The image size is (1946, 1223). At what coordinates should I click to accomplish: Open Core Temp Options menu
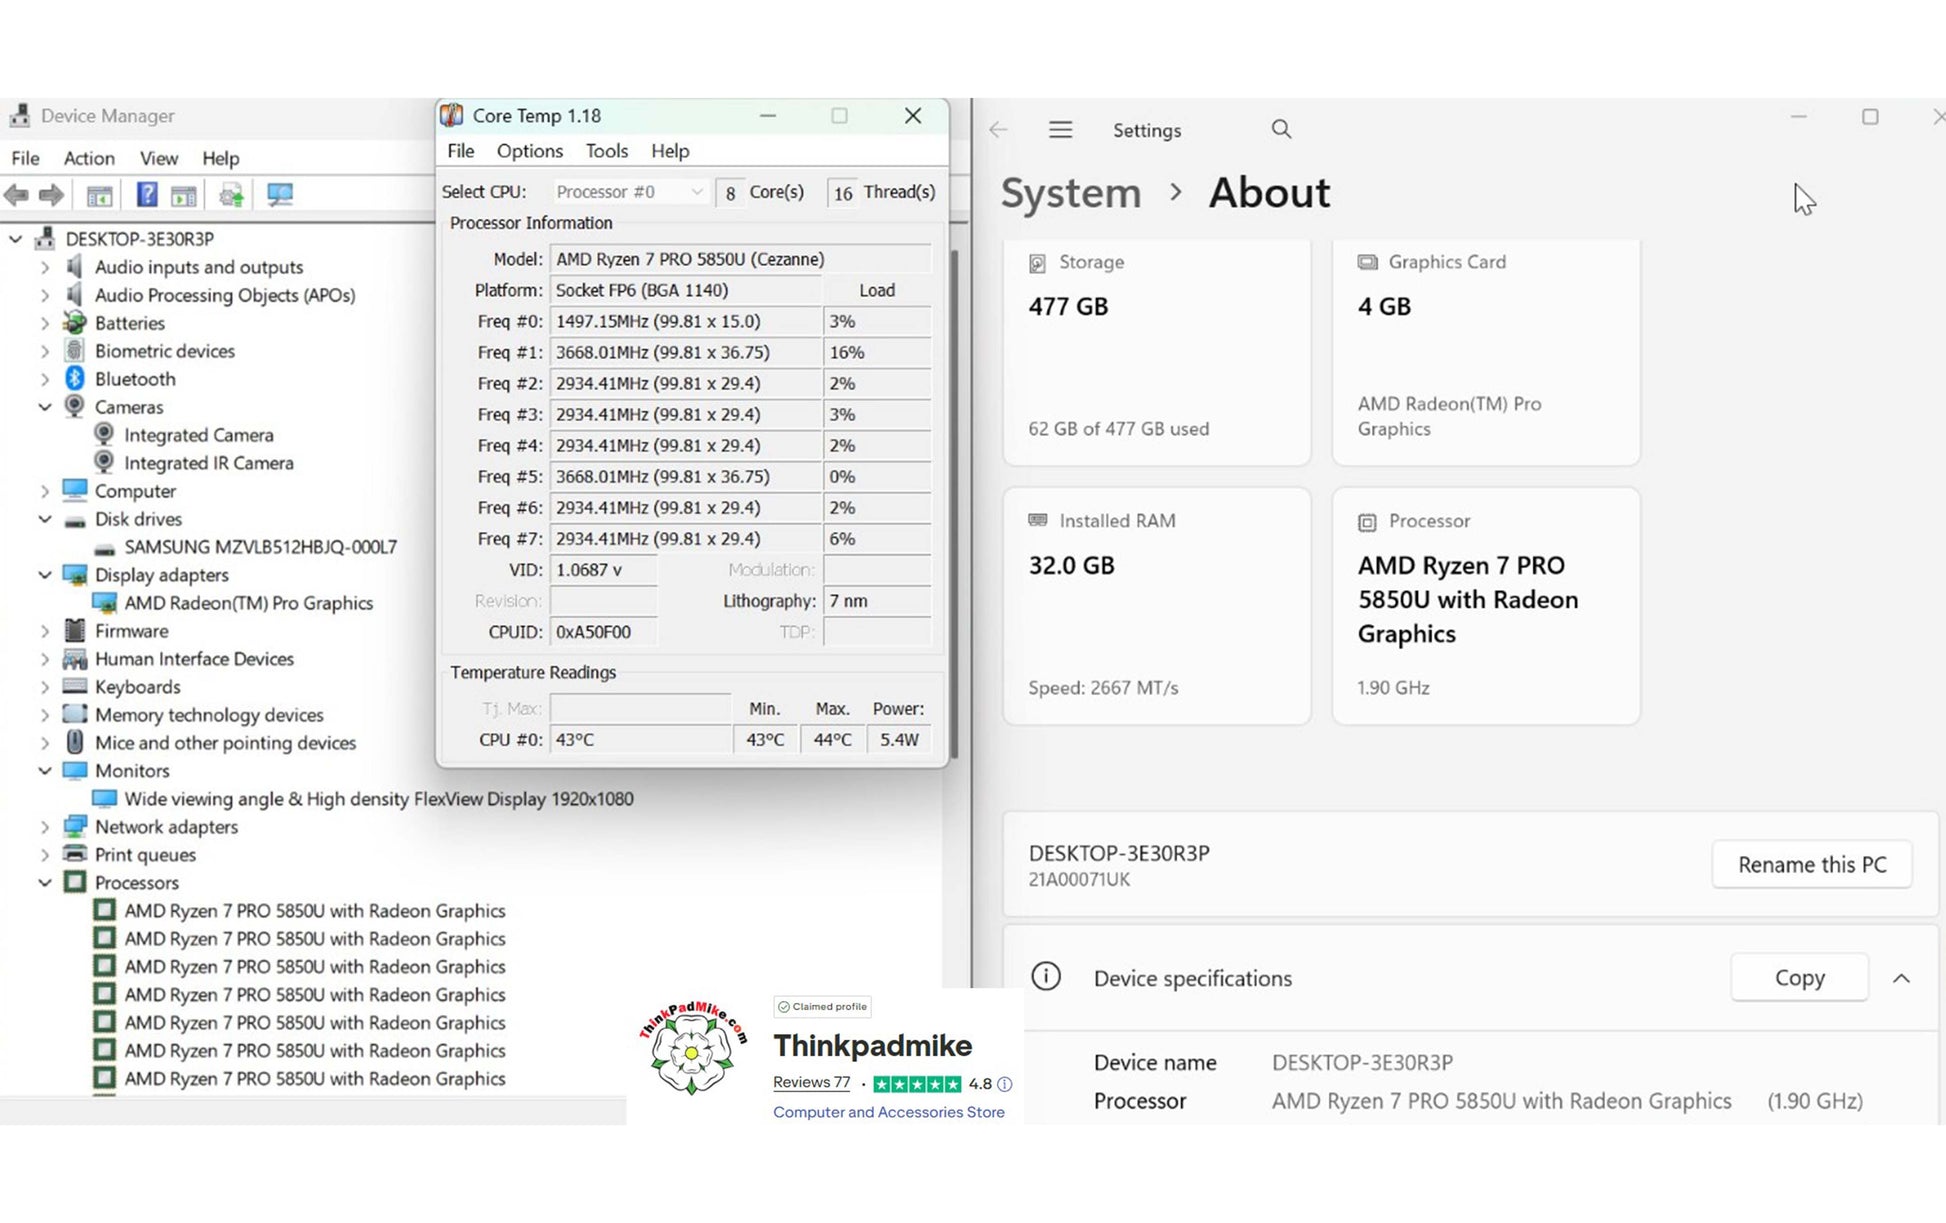(529, 151)
